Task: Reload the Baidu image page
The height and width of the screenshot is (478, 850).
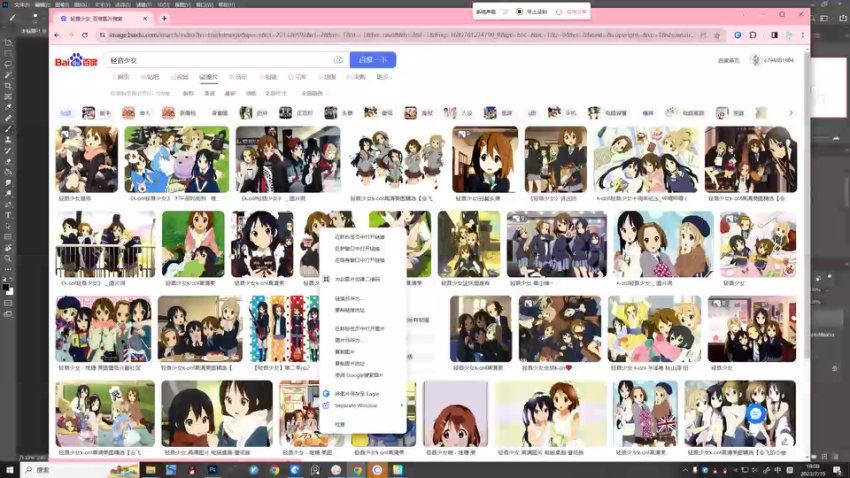Action: pos(85,35)
